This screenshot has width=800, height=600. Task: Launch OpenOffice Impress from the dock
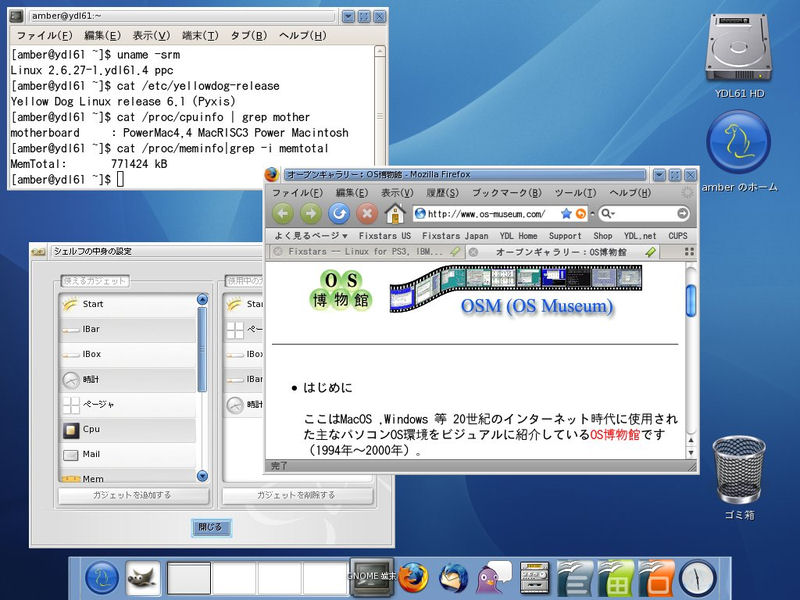657,578
